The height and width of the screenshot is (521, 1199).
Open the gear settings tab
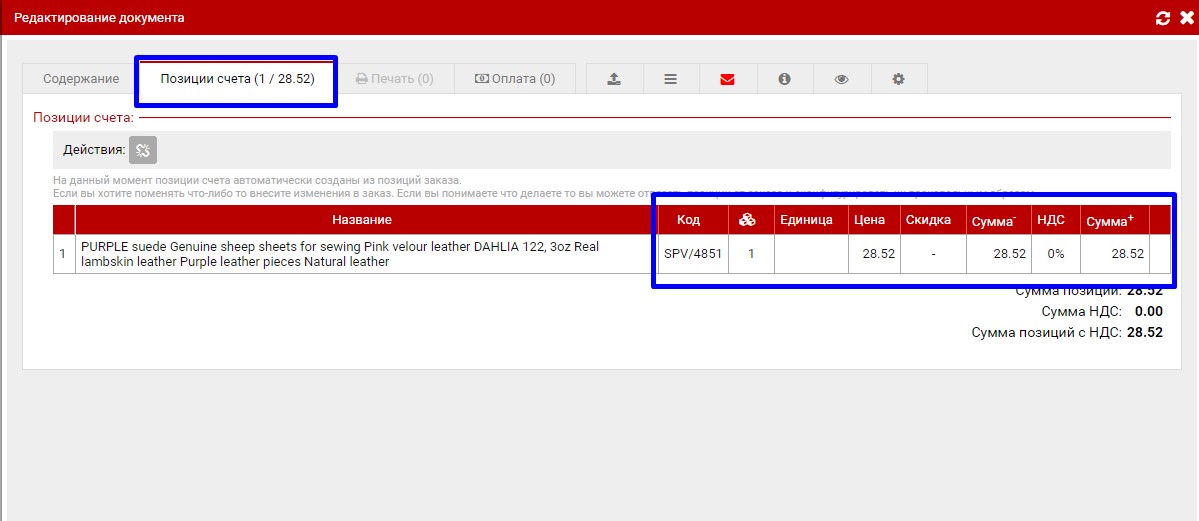pyautogui.click(x=898, y=79)
